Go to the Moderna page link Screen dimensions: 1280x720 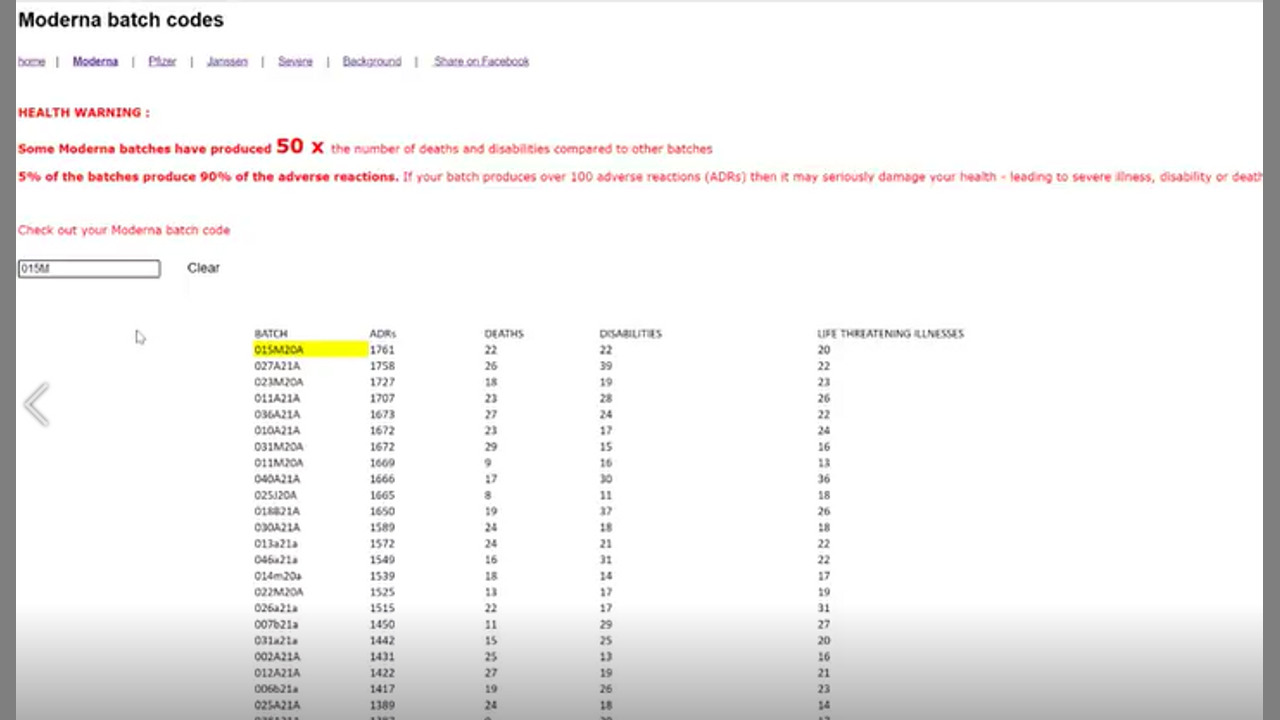point(95,61)
